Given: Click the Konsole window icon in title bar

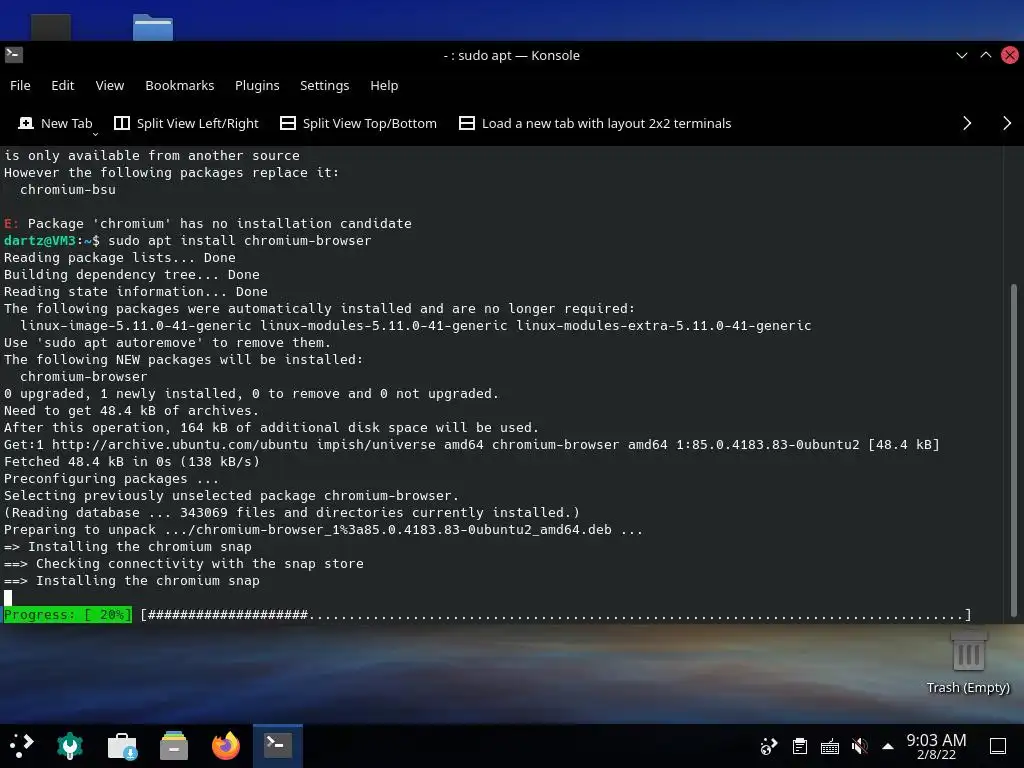Looking at the screenshot, I should (x=14, y=55).
